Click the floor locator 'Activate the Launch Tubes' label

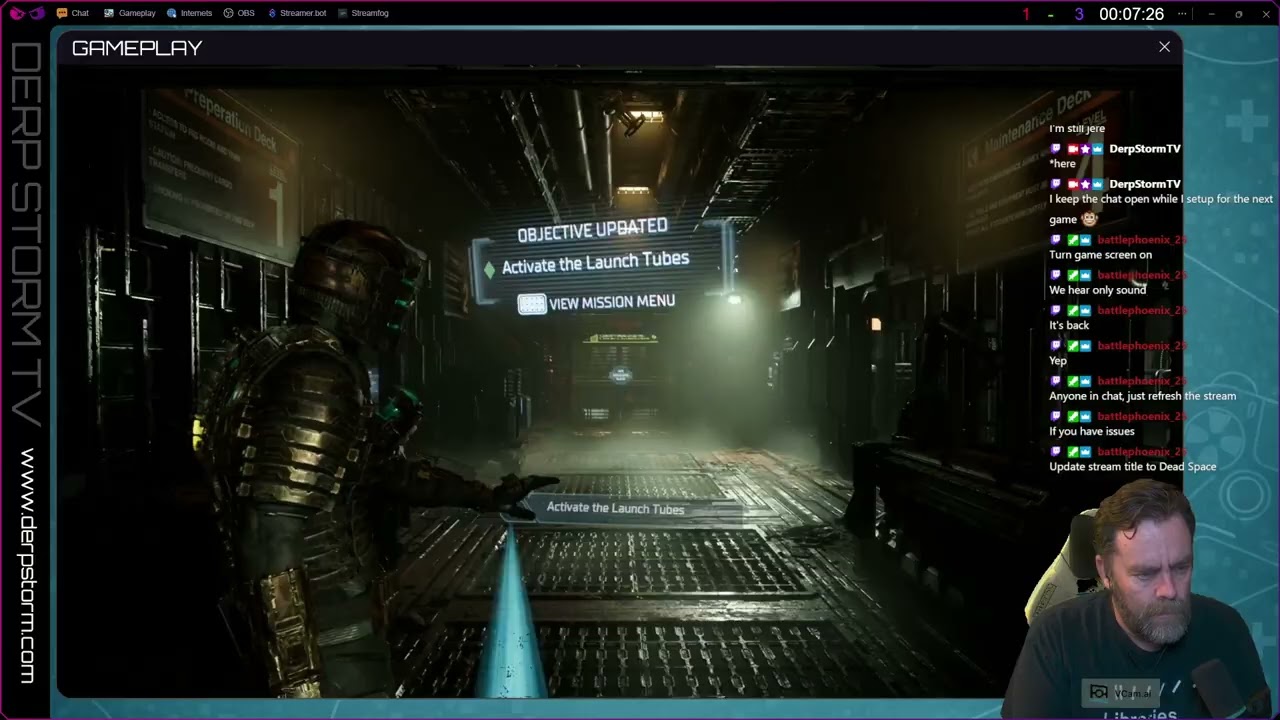coord(616,508)
